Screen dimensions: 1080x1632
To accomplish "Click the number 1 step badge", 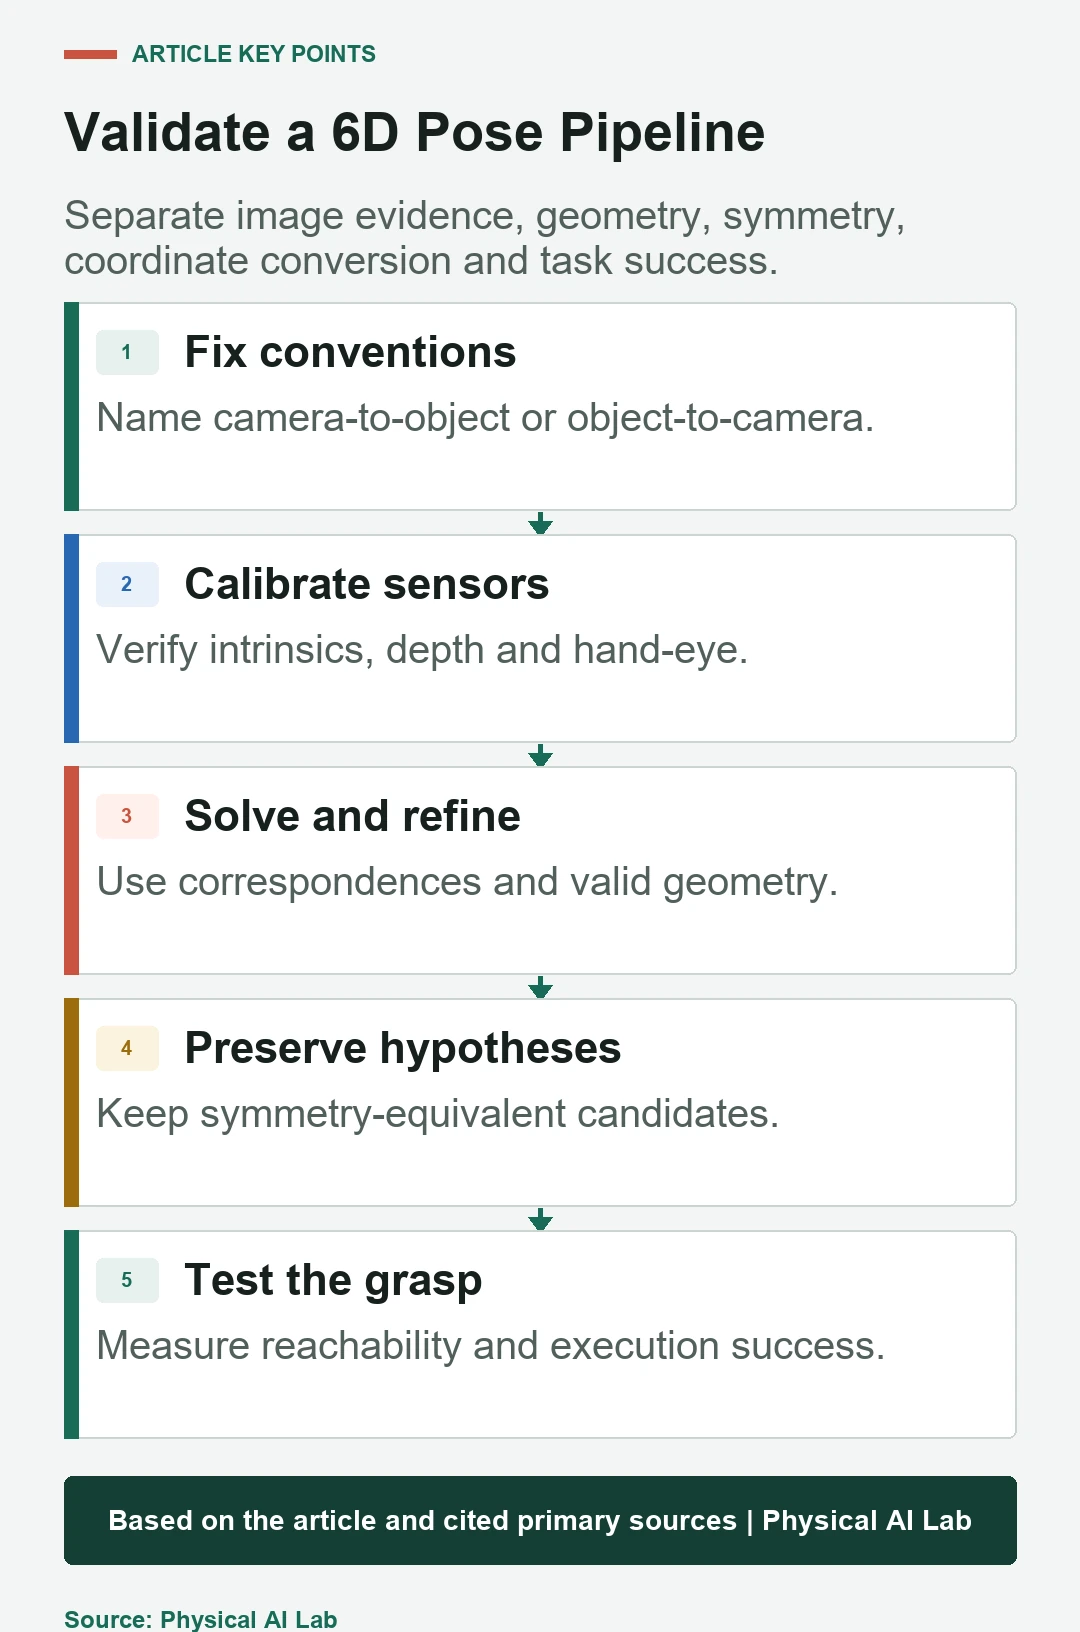I will 127,352.
